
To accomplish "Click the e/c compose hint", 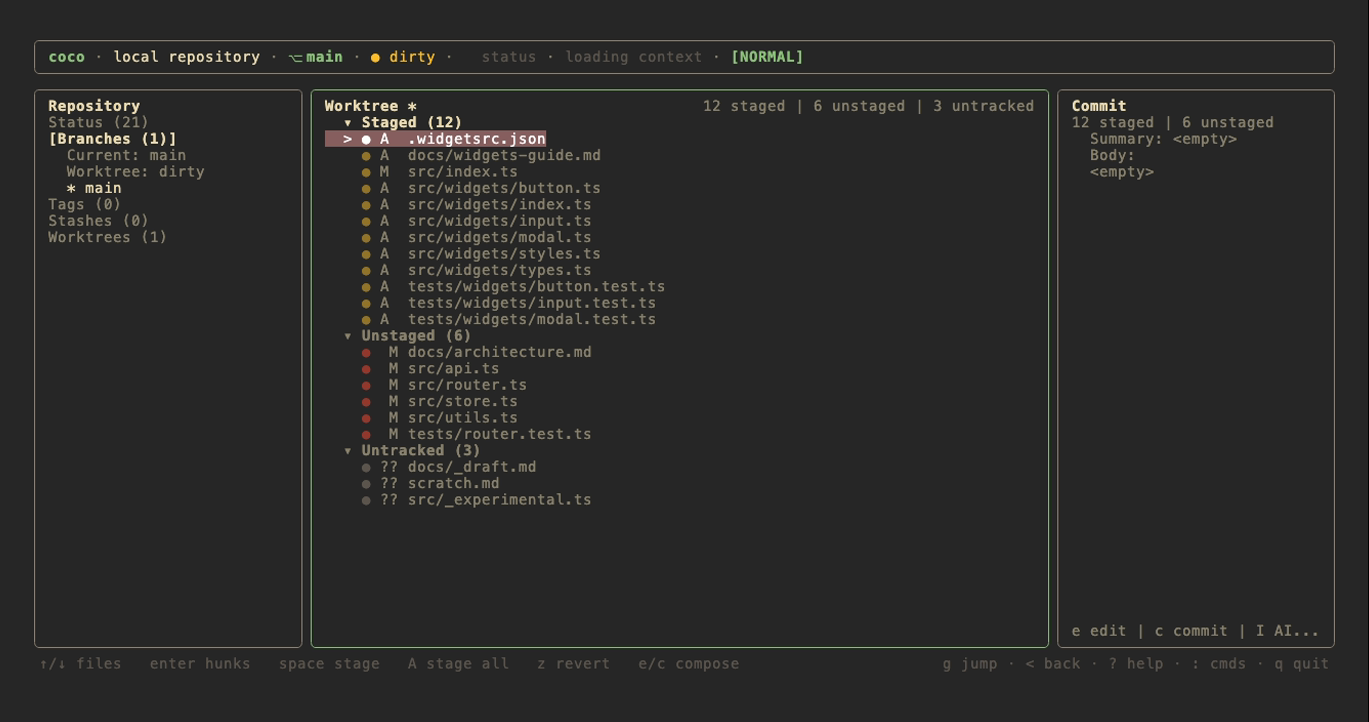I will click(x=689, y=664).
